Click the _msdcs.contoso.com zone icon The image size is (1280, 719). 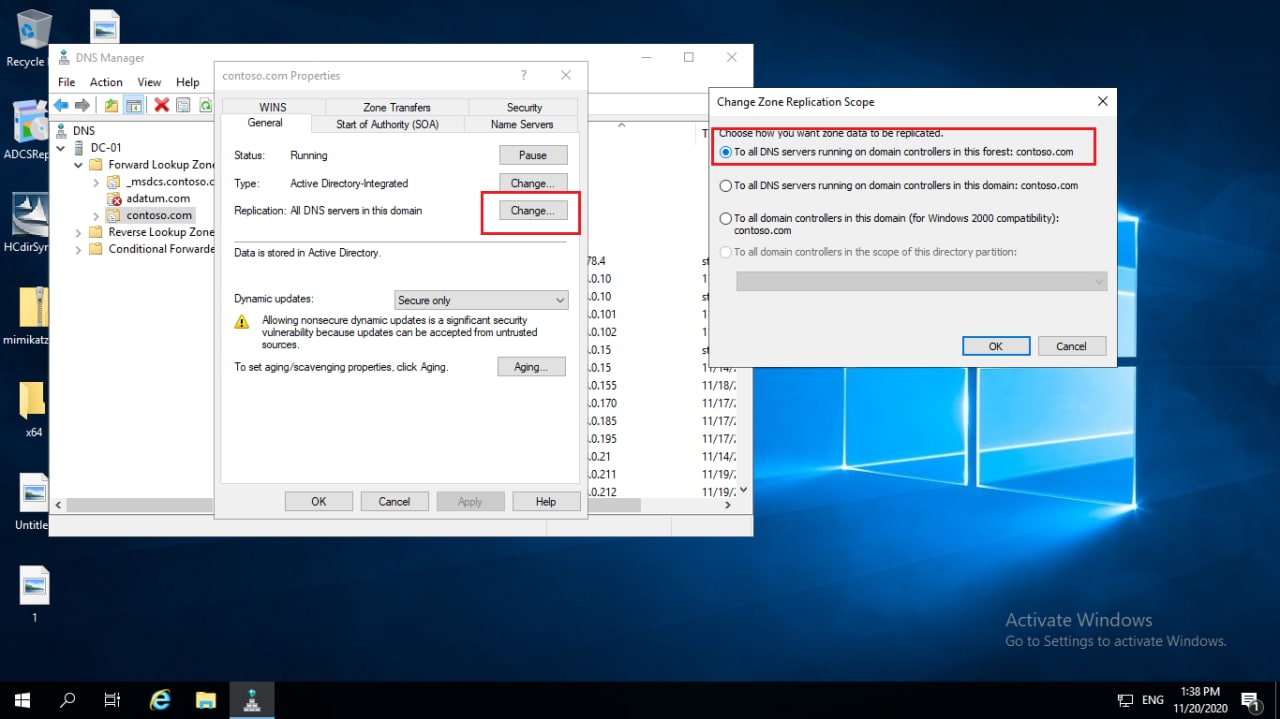[x=114, y=182]
